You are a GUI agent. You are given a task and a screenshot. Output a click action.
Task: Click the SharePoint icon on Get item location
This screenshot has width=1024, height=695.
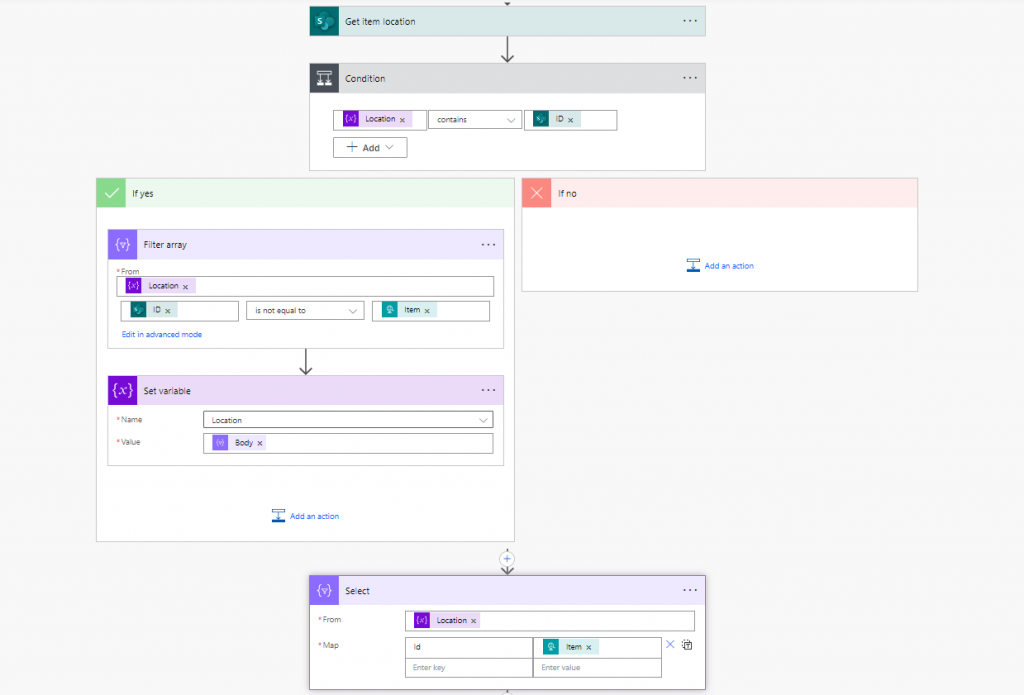click(x=325, y=21)
